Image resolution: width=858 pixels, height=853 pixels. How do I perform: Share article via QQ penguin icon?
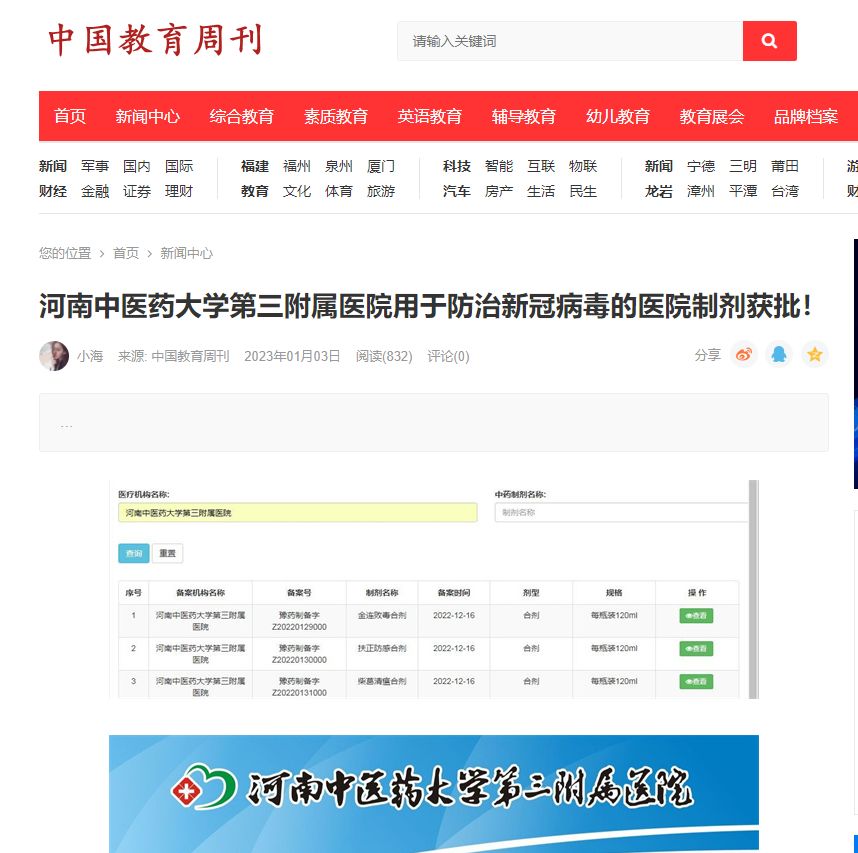(x=778, y=355)
